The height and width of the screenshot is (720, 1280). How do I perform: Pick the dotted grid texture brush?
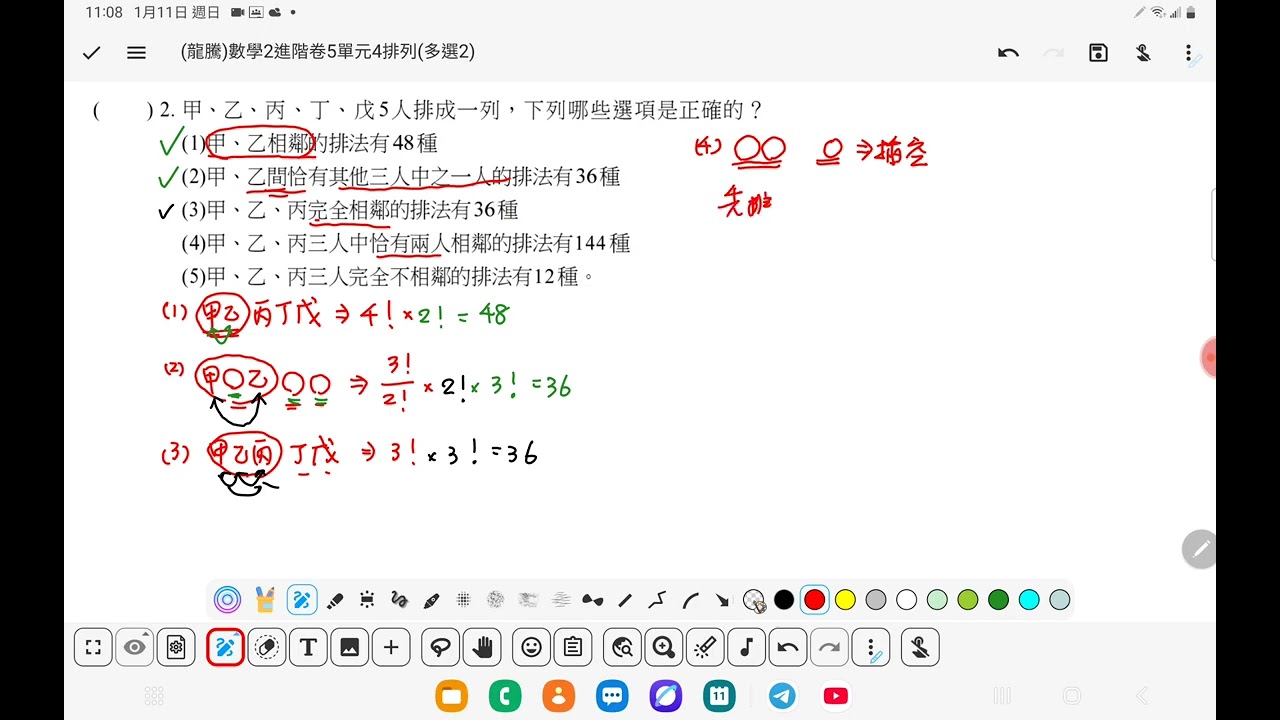tap(463, 600)
